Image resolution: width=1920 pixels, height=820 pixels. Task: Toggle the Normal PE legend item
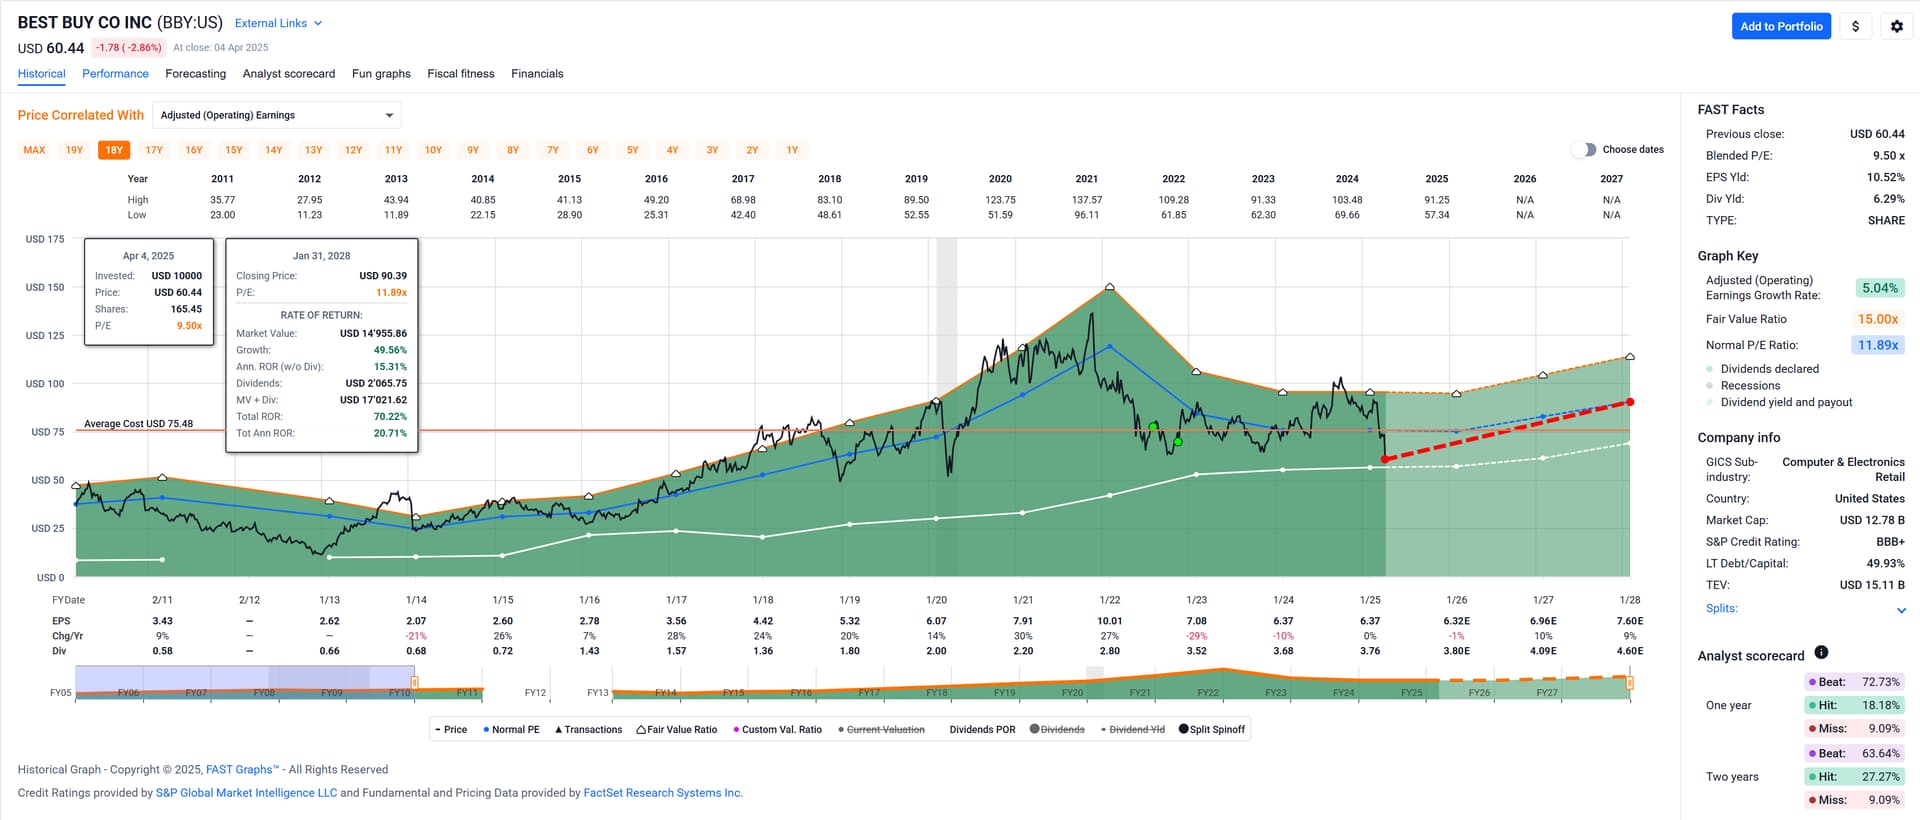point(511,730)
